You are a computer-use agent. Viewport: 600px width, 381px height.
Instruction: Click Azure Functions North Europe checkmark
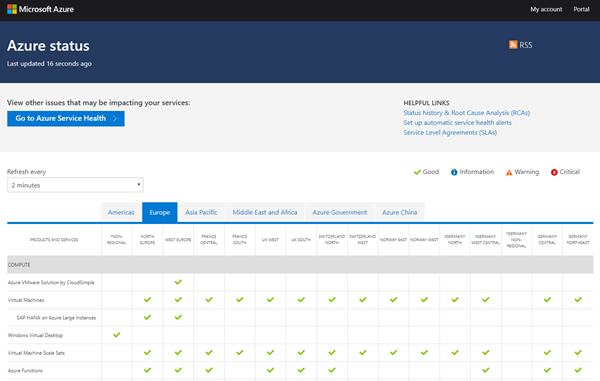pos(147,370)
